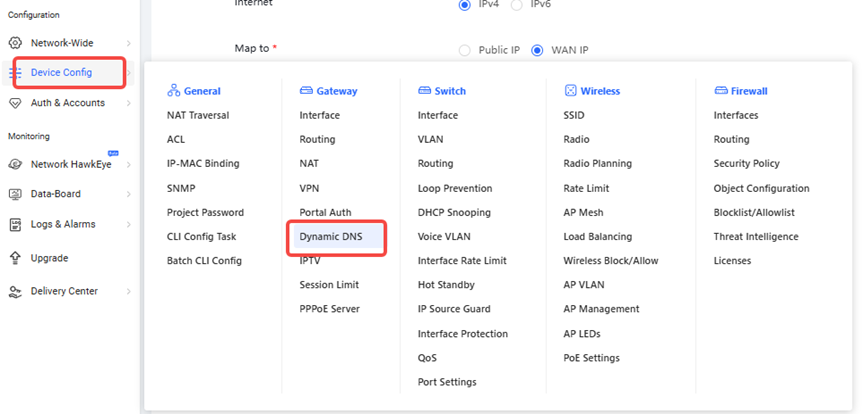Go to the SSID wireless settings

point(574,115)
